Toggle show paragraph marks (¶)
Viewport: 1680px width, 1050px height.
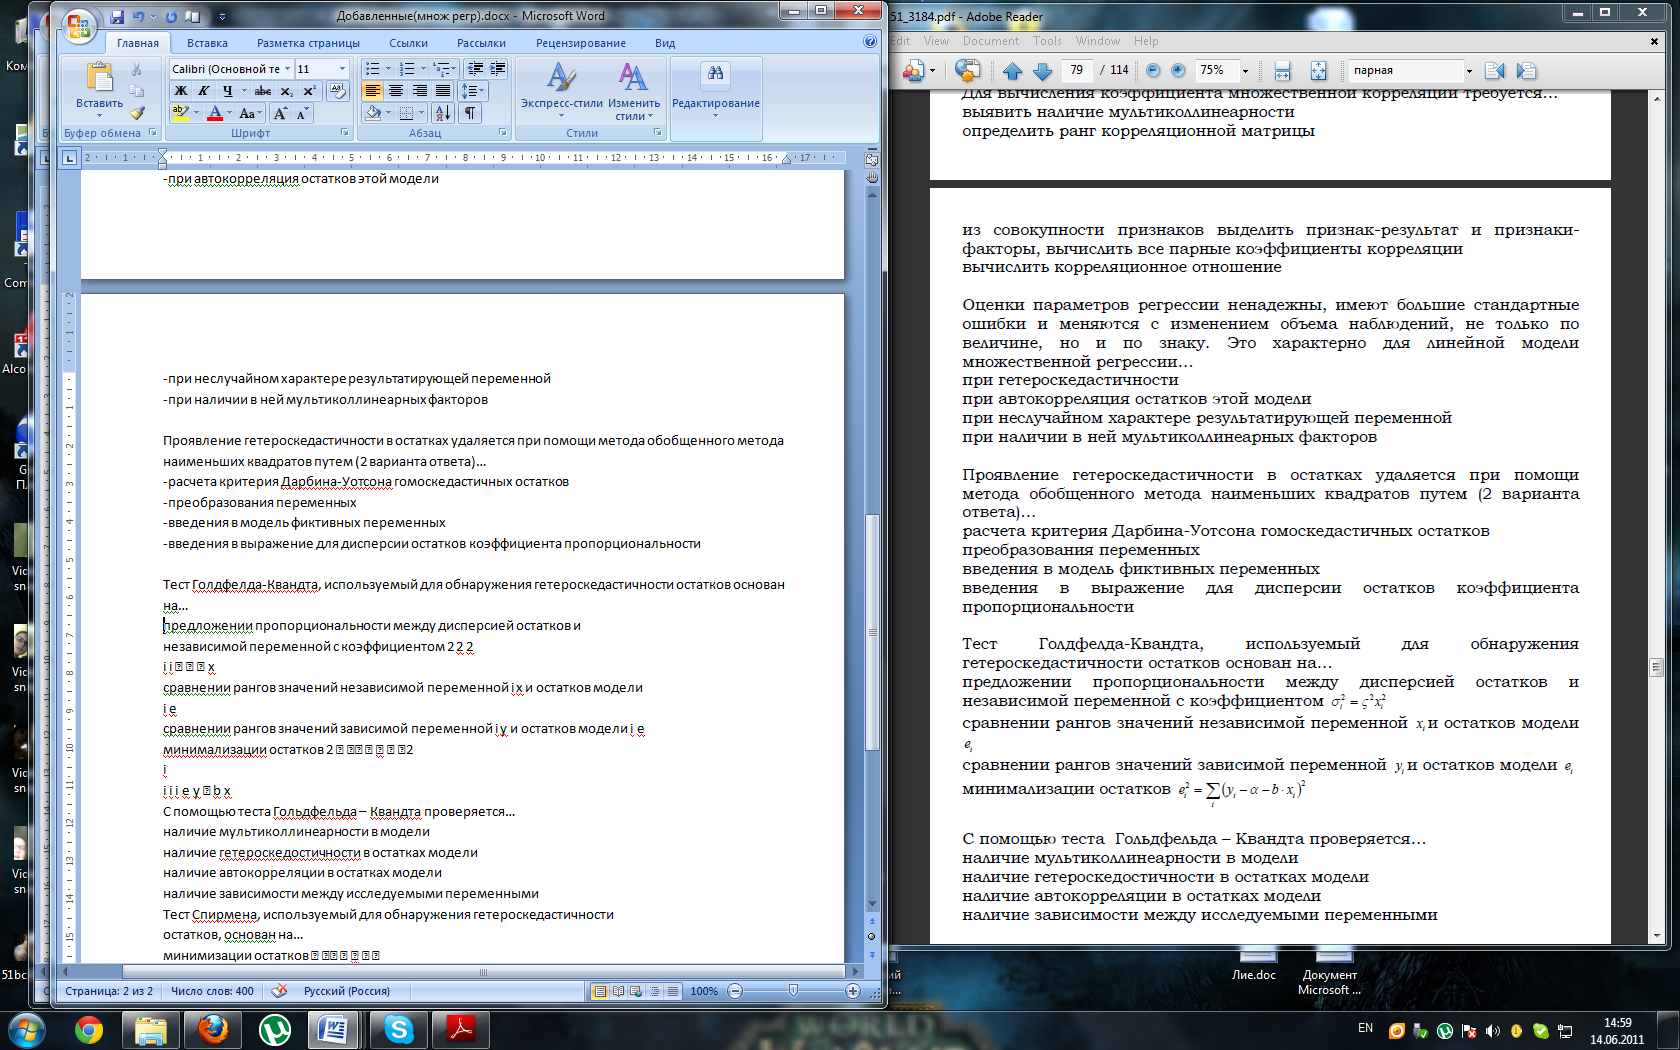coord(470,113)
